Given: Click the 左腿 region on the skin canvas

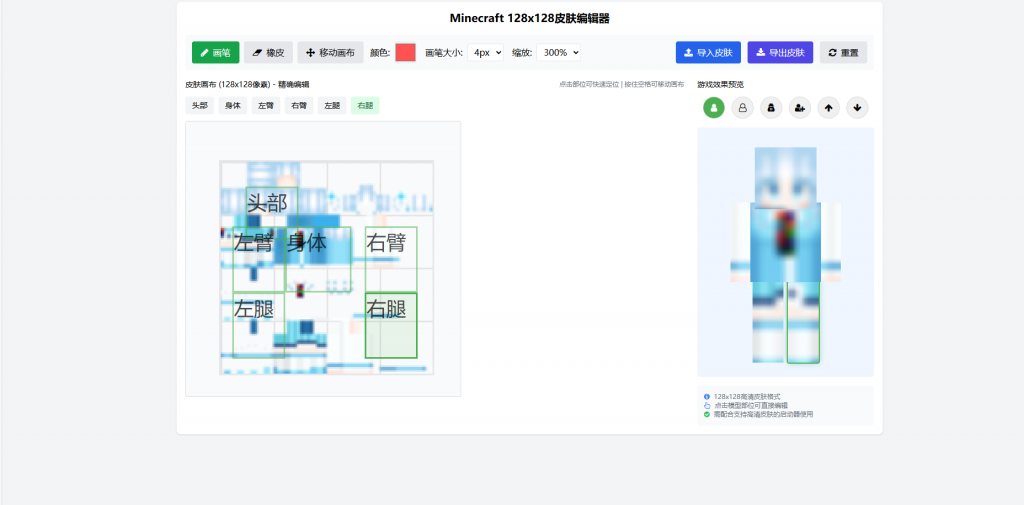Looking at the screenshot, I should (x=259, y=325).
